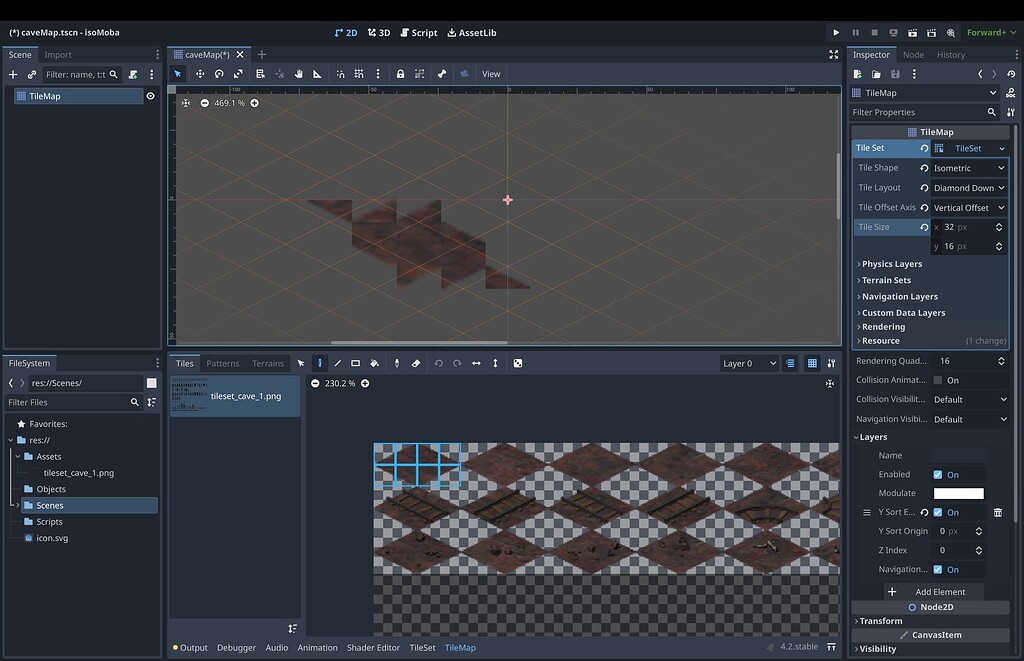Select the Rotate tool above the viewport

[218, 74]
